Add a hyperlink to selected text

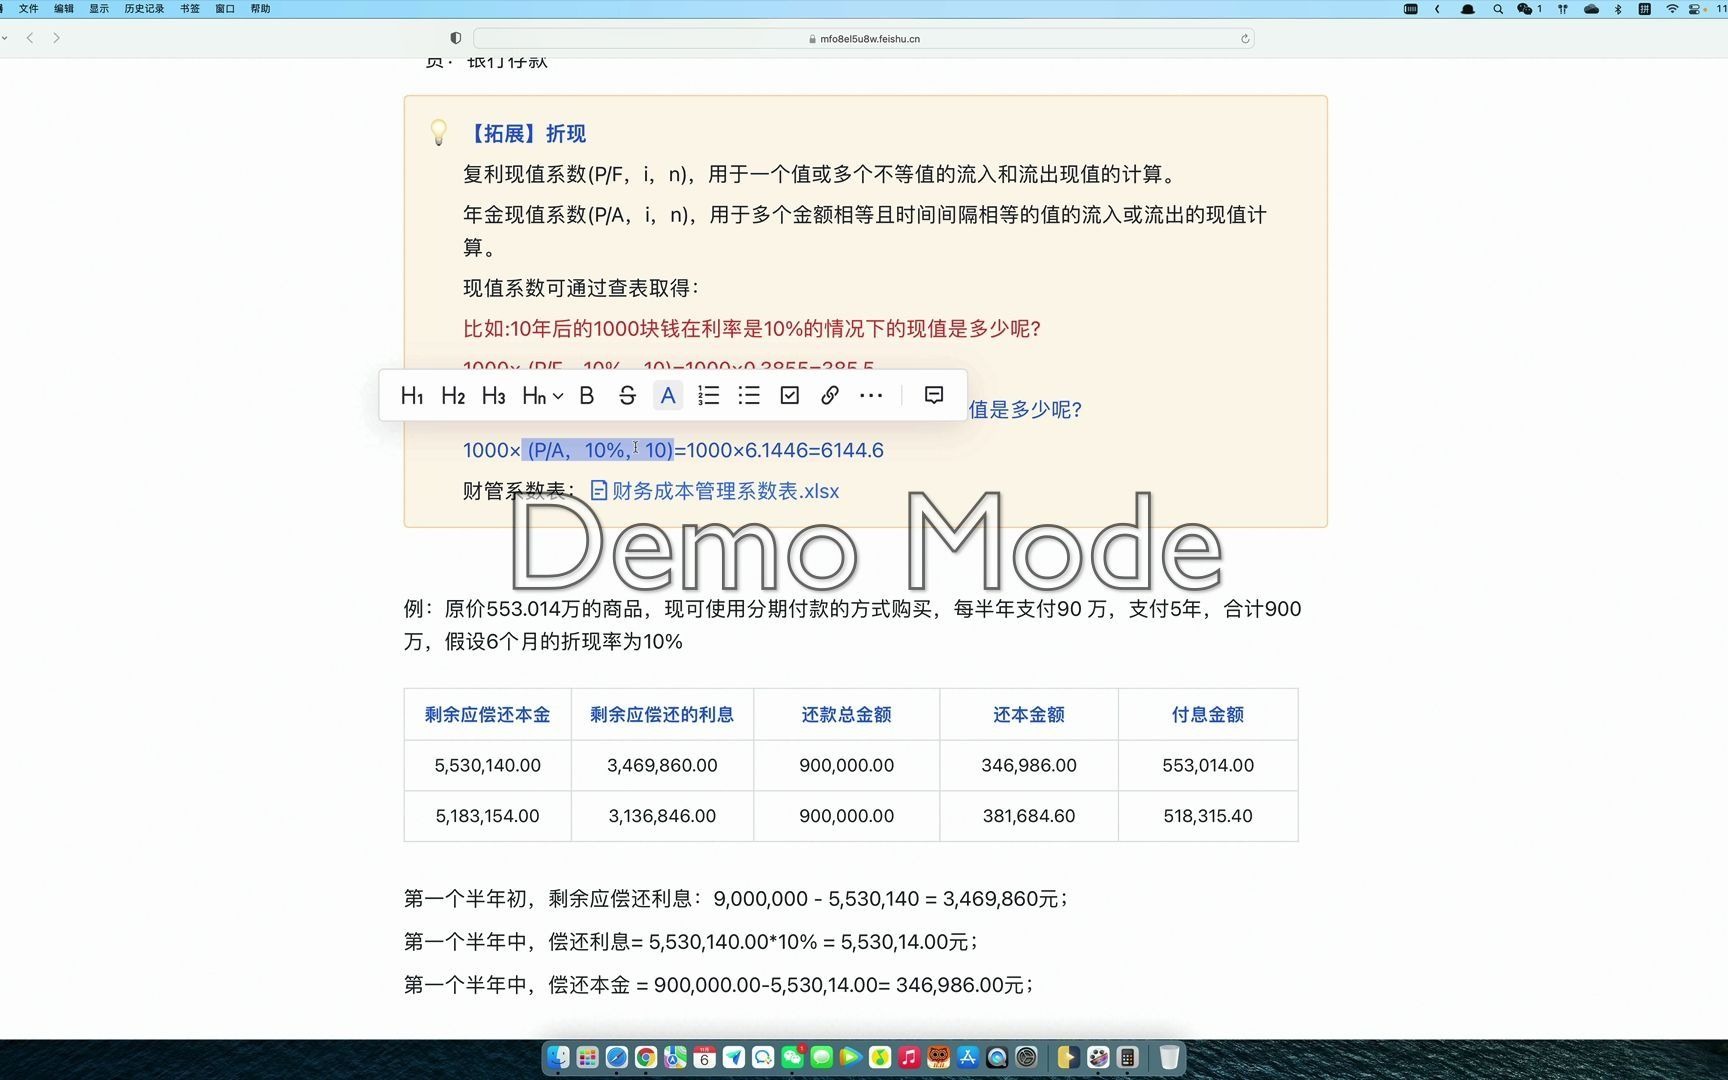(x=830, y=395)
